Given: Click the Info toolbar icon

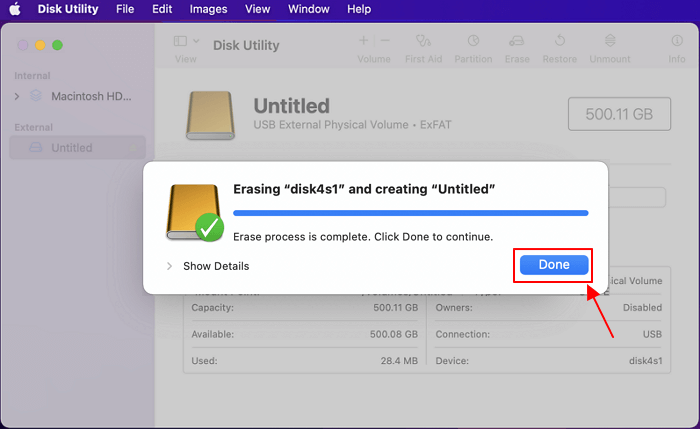Looking at the screenshot, I should pos(677,42).
